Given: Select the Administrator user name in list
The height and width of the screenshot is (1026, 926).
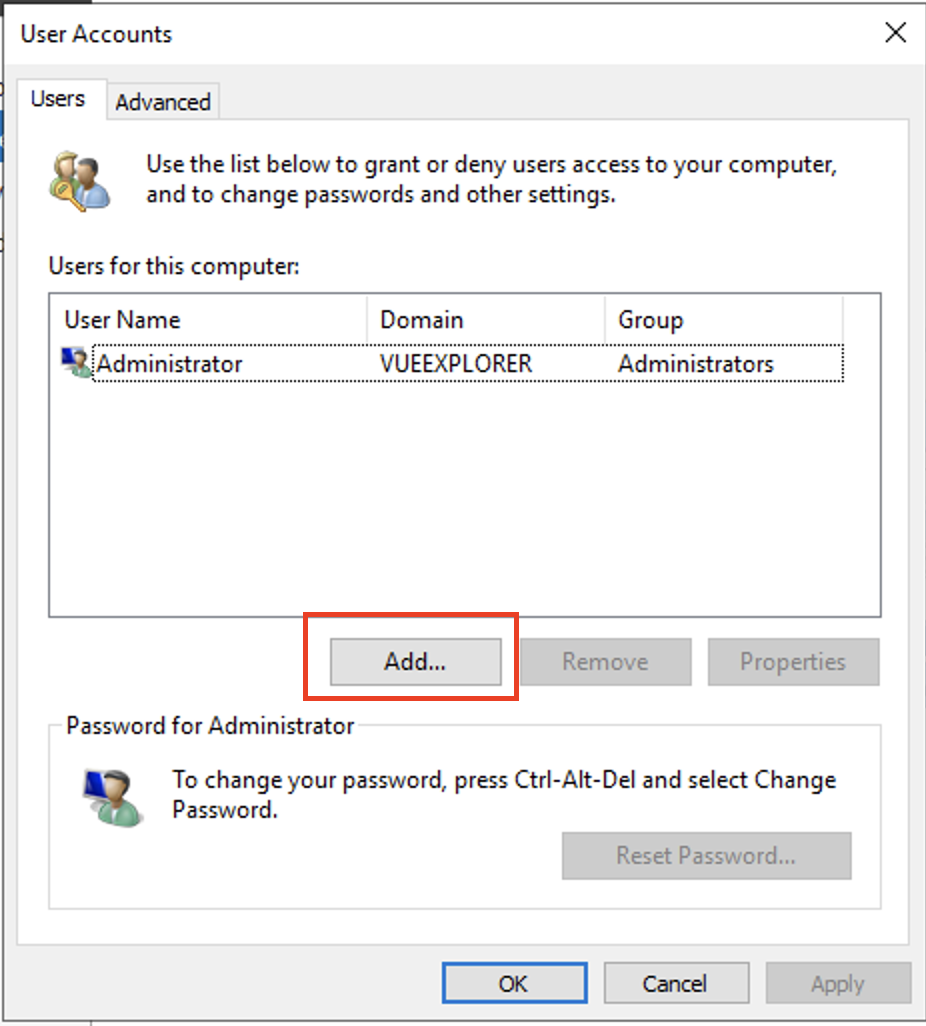Looking at the screenshot, I should [x=169, y=364].
